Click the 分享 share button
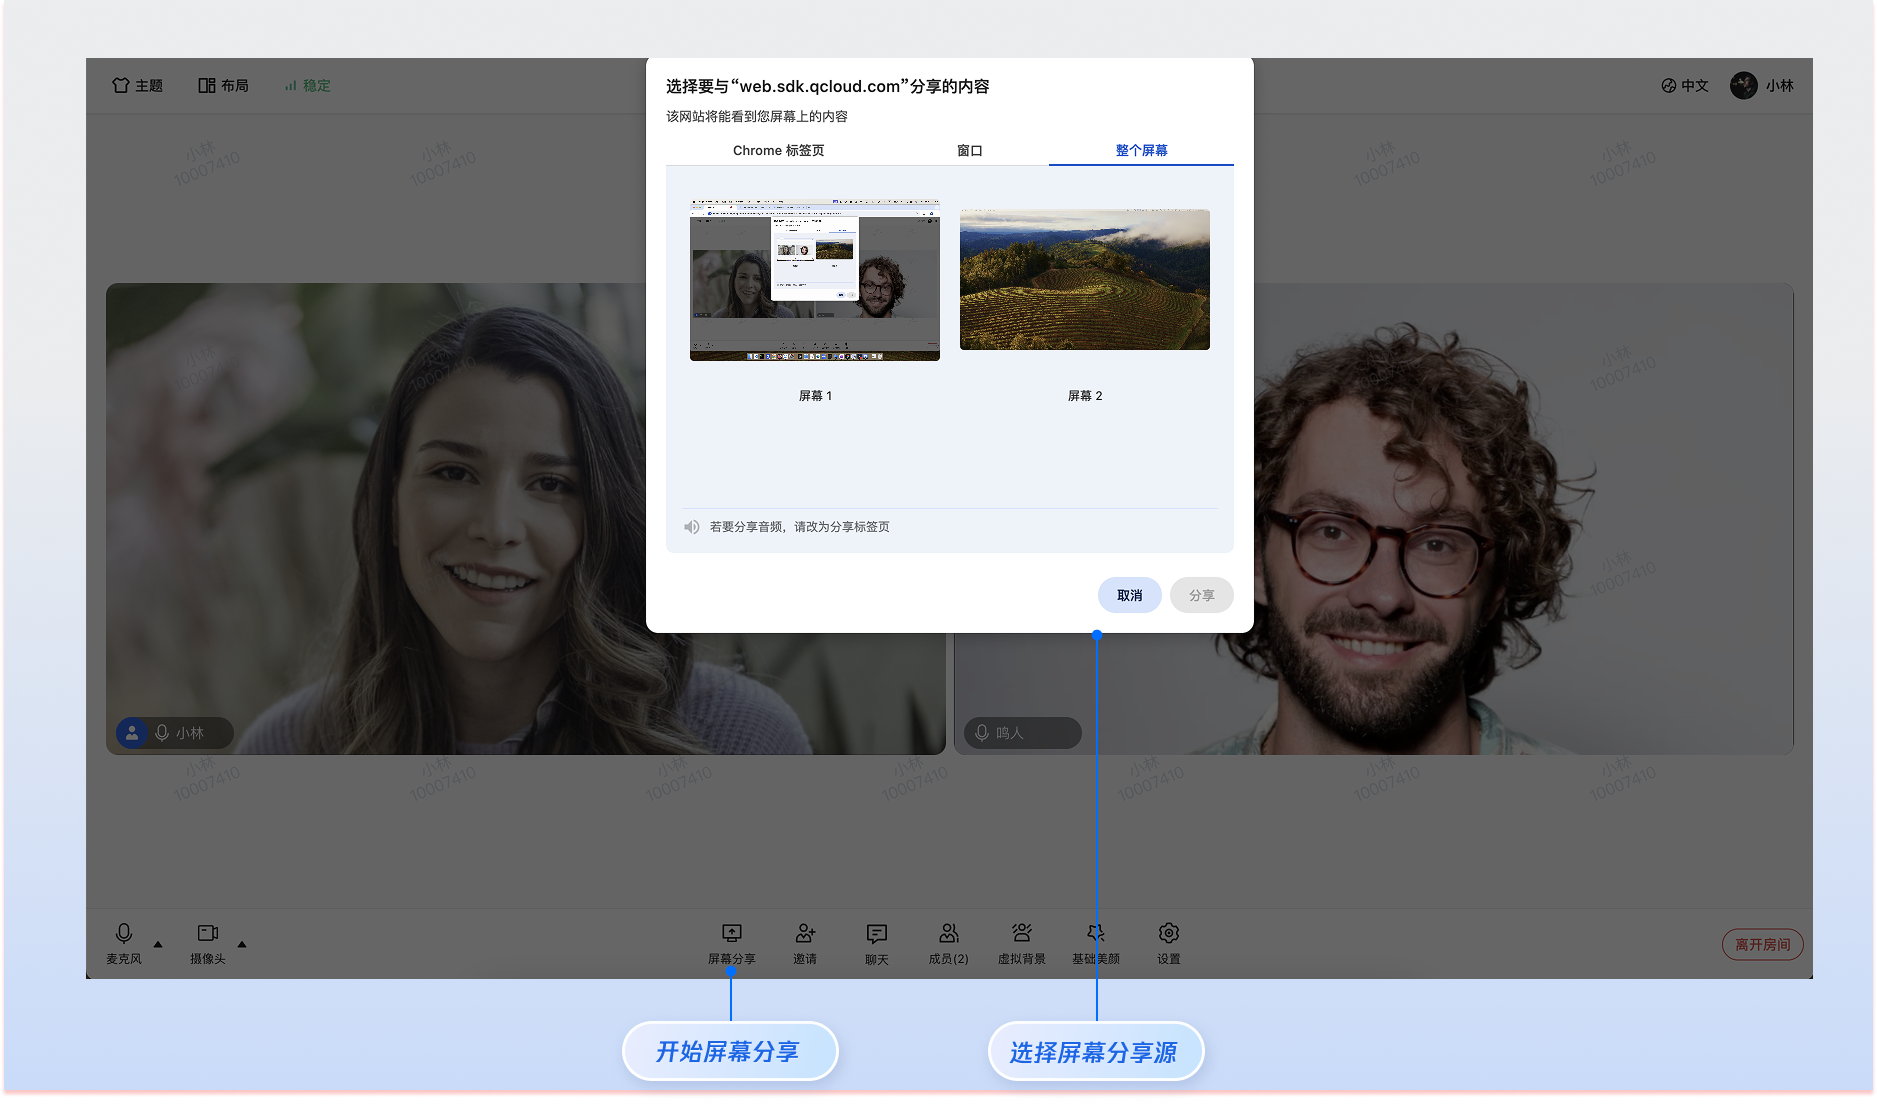Screen dimensions: 1877x1105 click(1202, 596)
